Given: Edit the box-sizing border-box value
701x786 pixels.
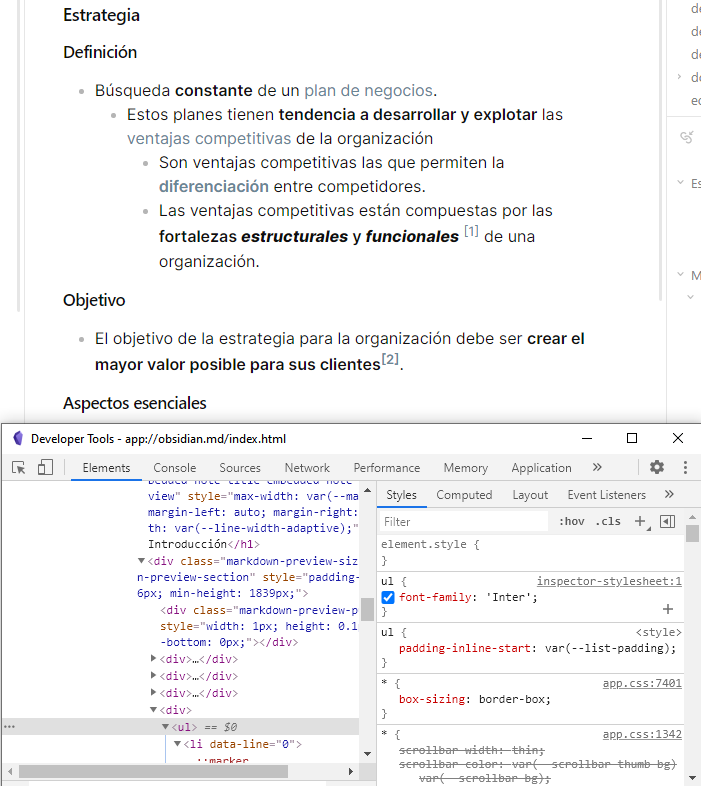Looking at the screenshot, I should coord(514,699).
